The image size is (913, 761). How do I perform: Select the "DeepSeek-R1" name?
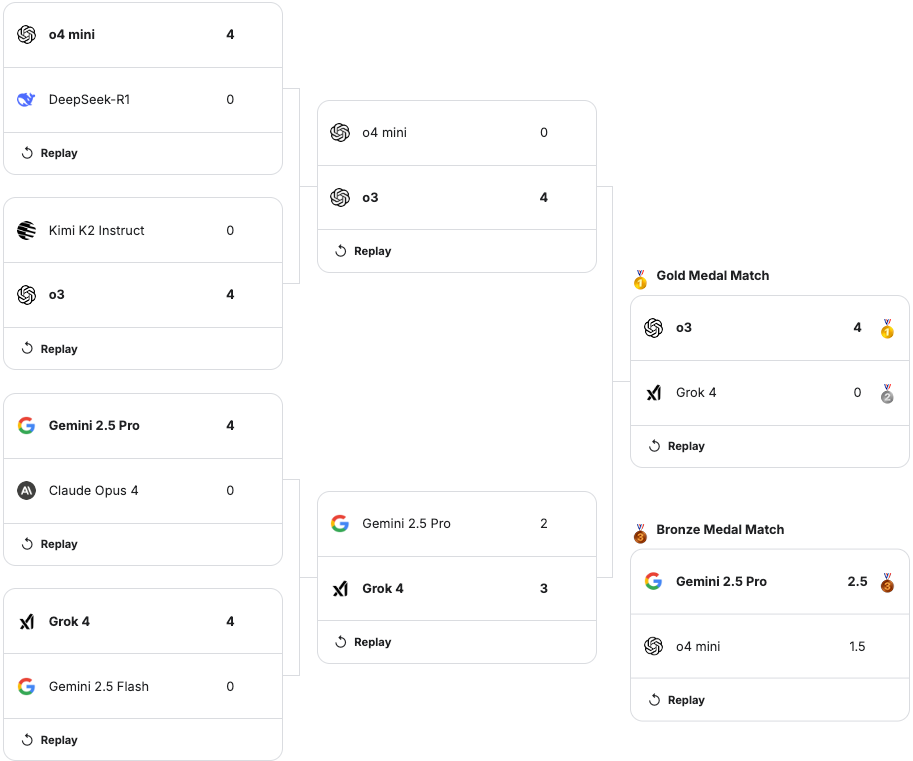[x=90, y=100]
